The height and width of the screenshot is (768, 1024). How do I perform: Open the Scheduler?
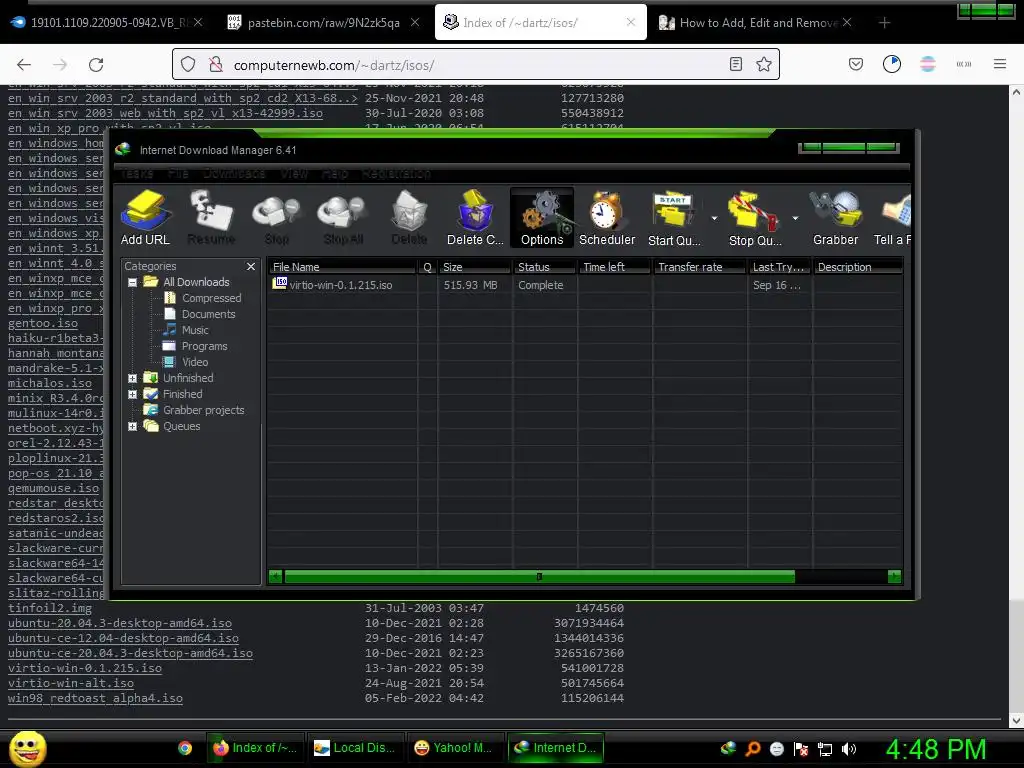[607, 217]
